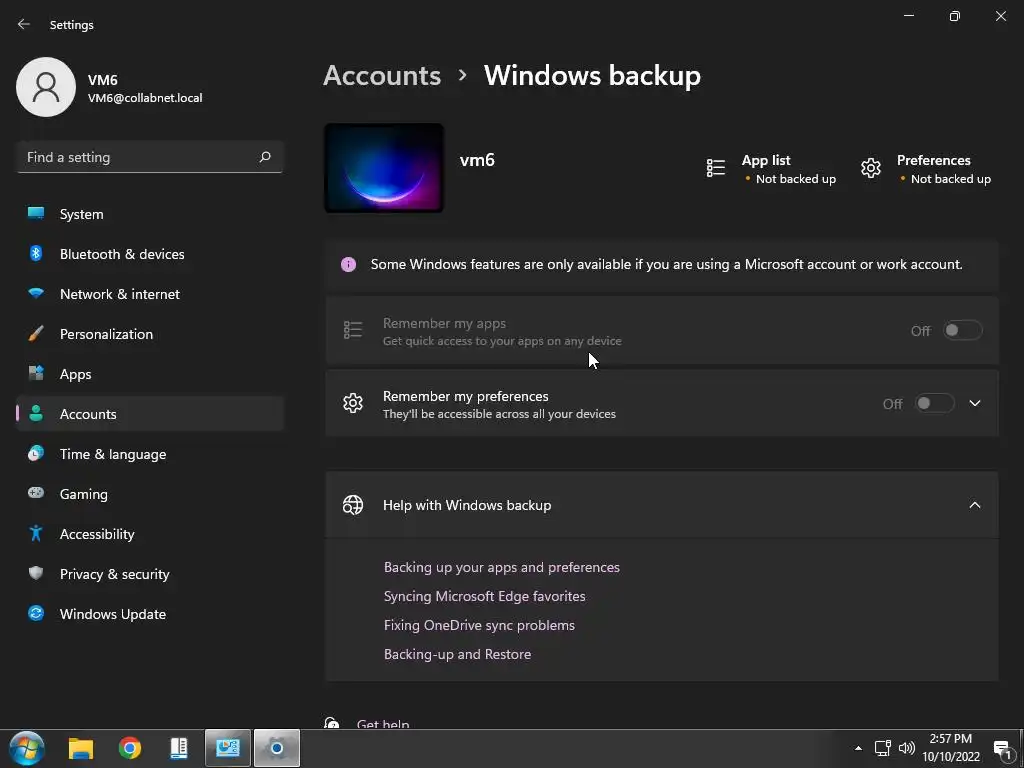Viewport: 1024px width, 768px height.
Task: Click the App list icon at top
Action: pyautogui.click(x=716, y=168)
